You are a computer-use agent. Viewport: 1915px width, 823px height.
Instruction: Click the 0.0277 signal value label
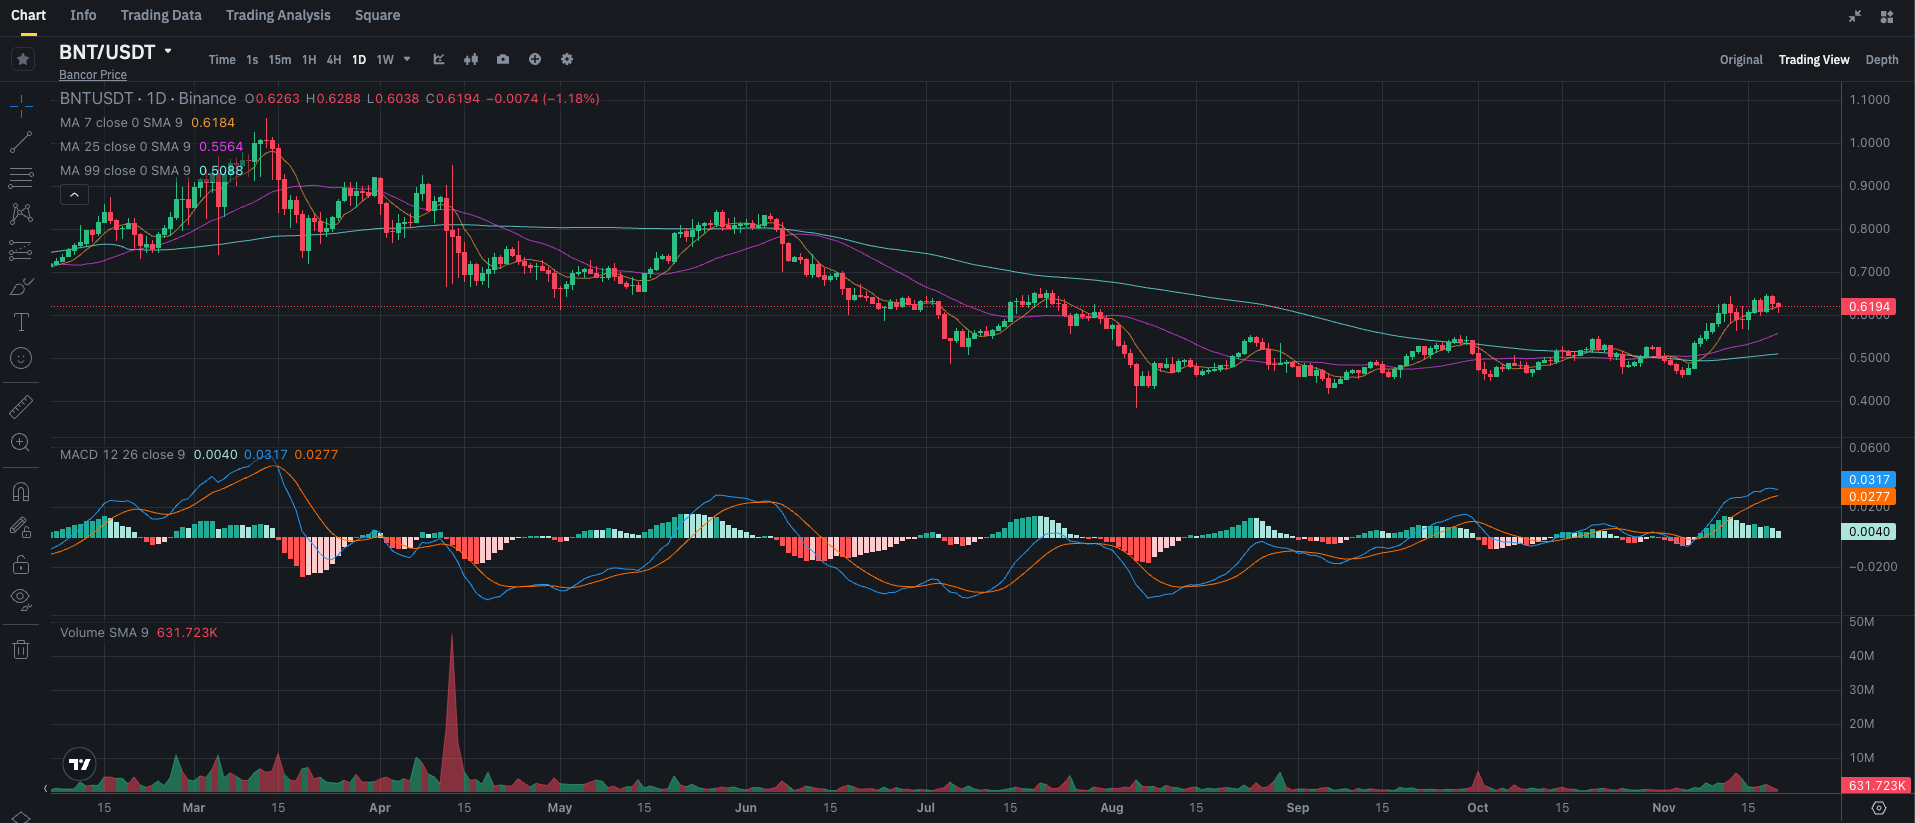(x=1869, y=497)
